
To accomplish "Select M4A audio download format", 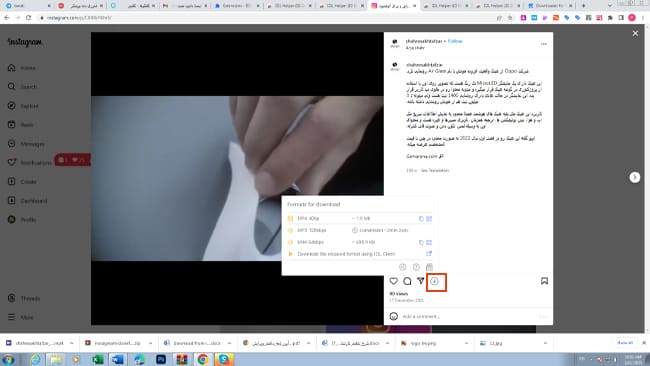I will point(359,242).
